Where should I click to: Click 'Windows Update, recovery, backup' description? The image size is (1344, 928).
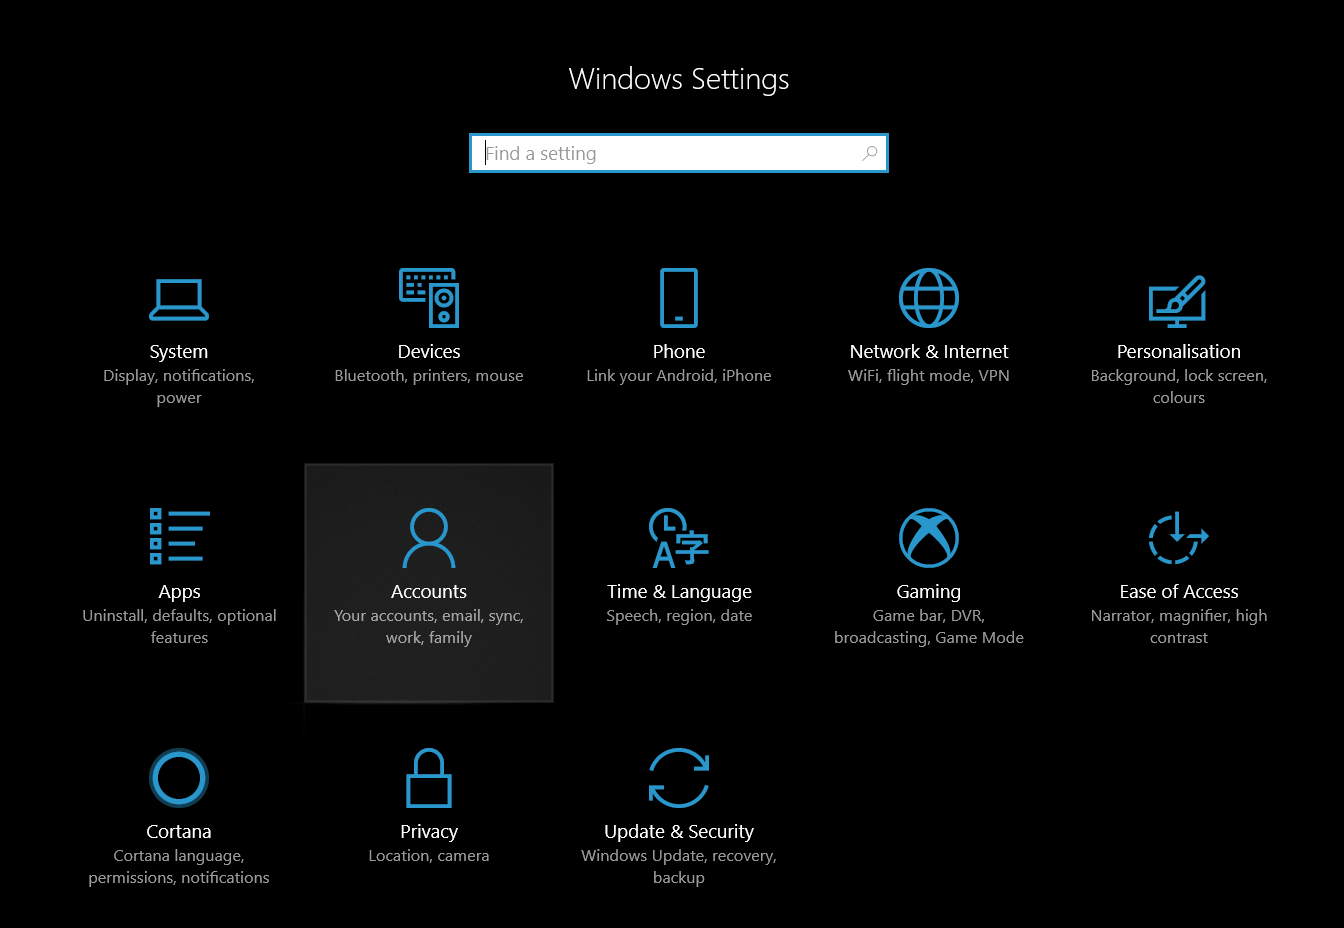(x=679, y=867)
